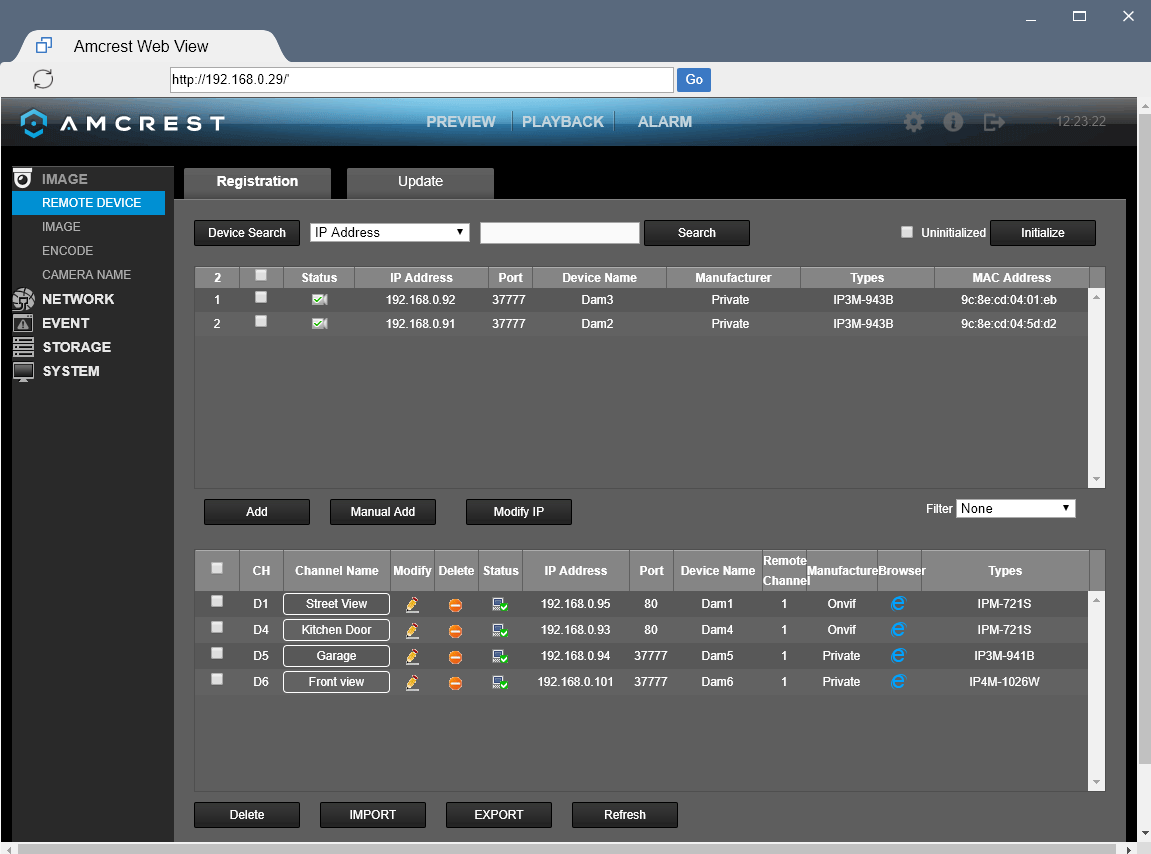Open the IP Address search type dropdown
The image size is (1151, 854).
pos(390,233)
